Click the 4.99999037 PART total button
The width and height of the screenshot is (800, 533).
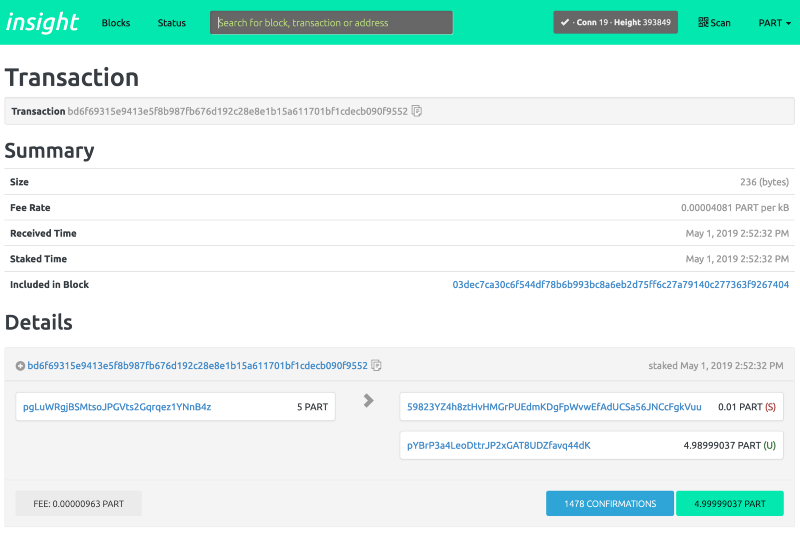[x=730, y=503]
